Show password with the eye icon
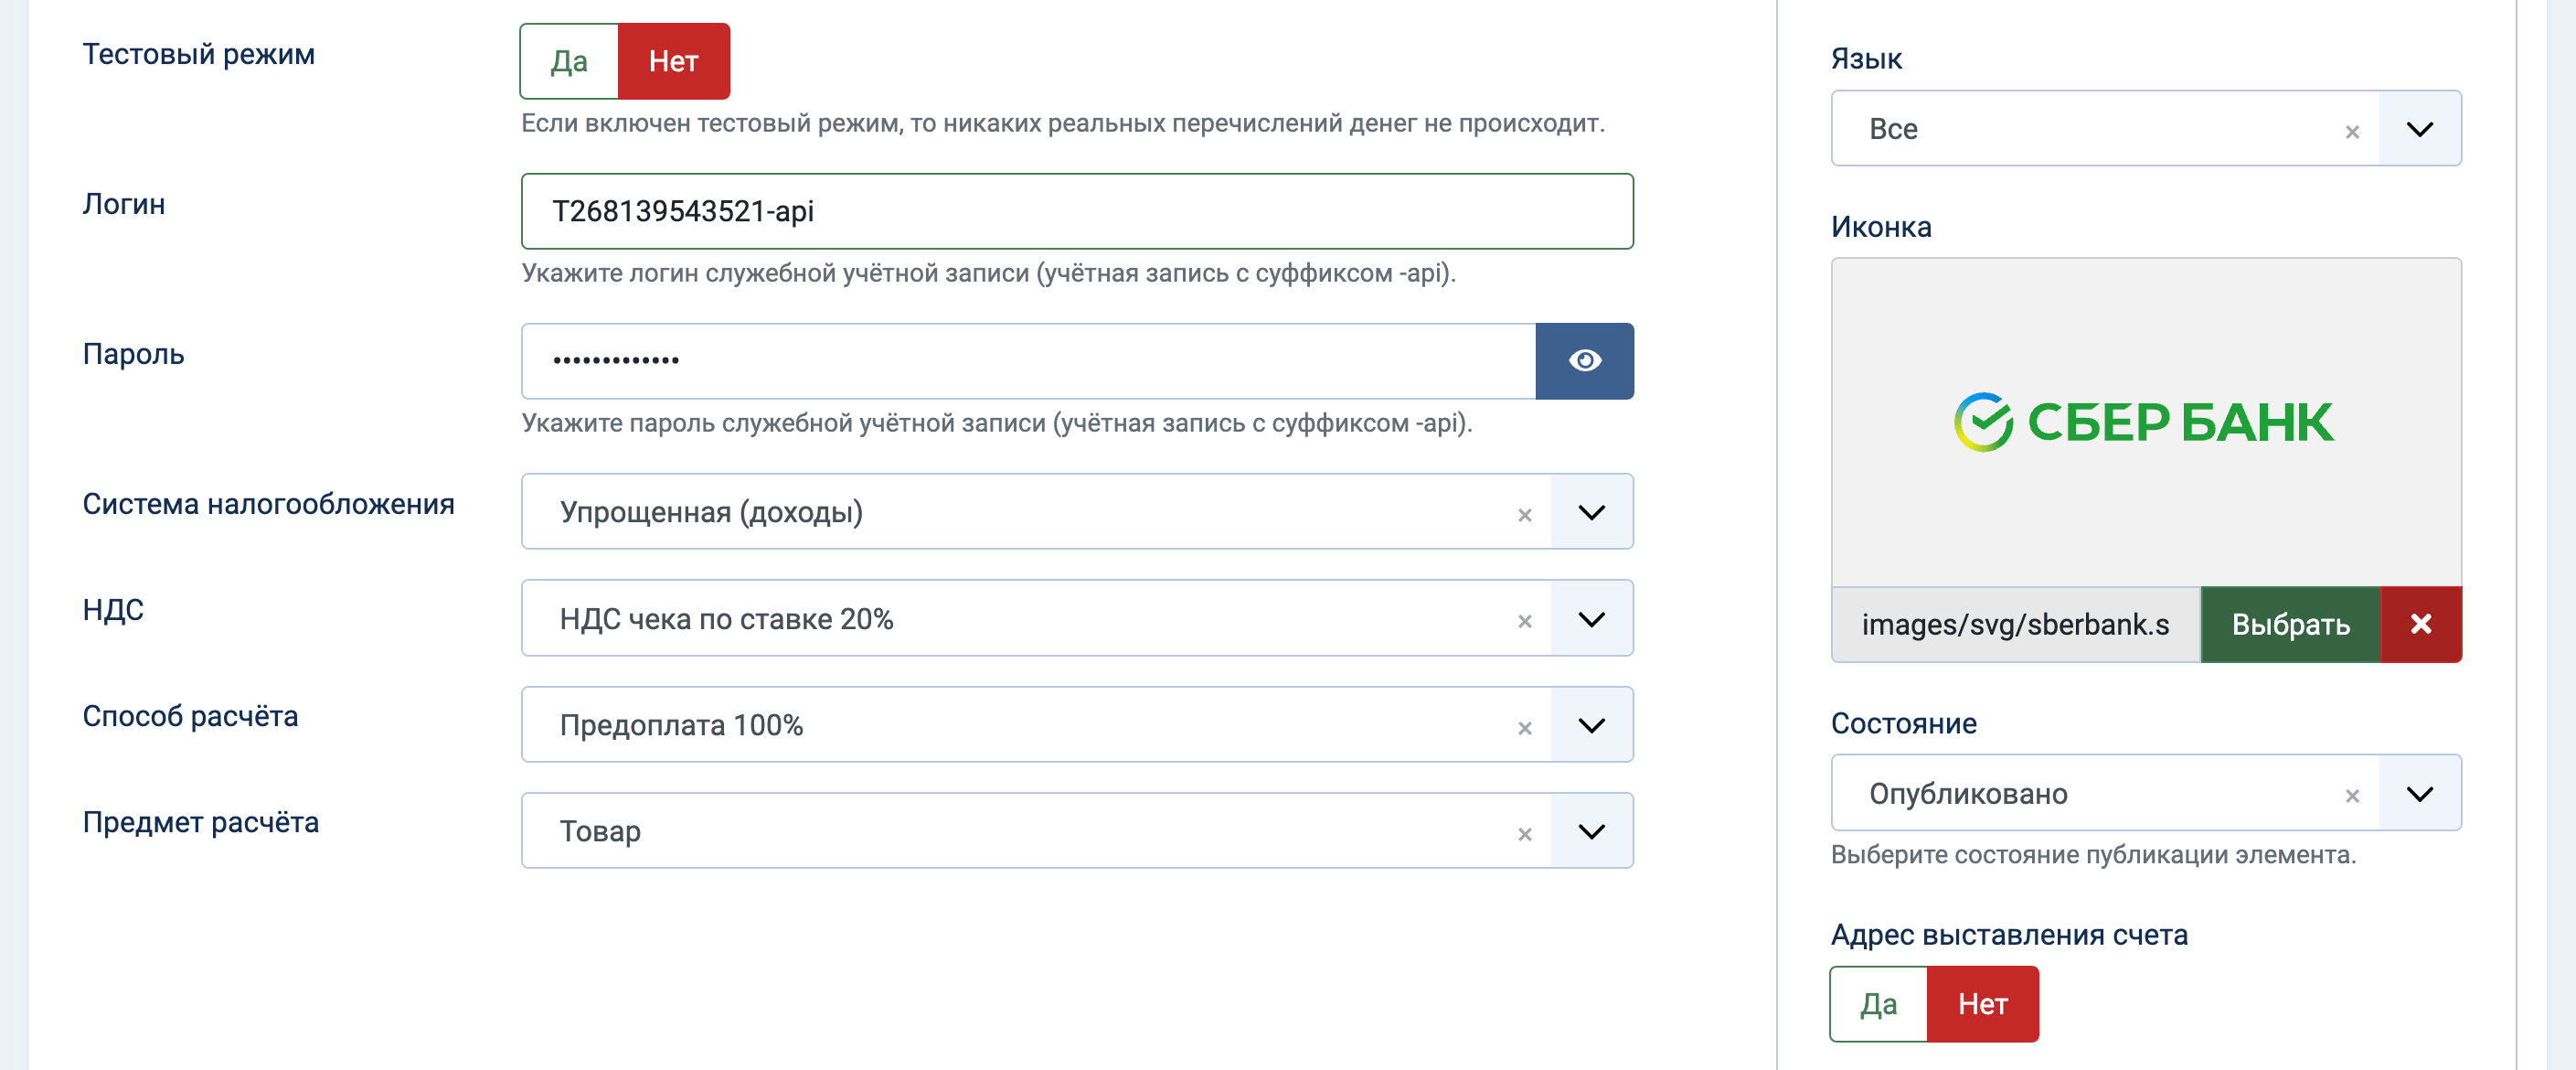The image size is (2576, 1070). 1584,360
